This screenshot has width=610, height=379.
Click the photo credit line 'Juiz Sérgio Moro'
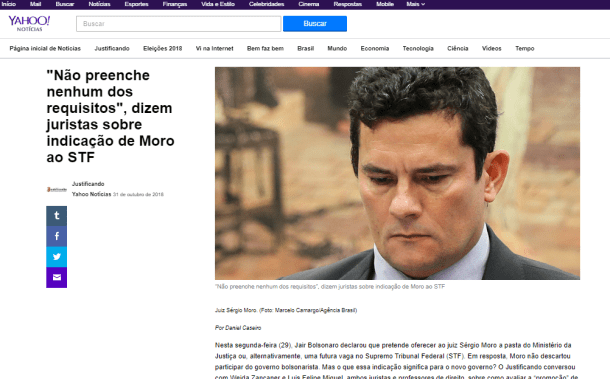(286, 310)
